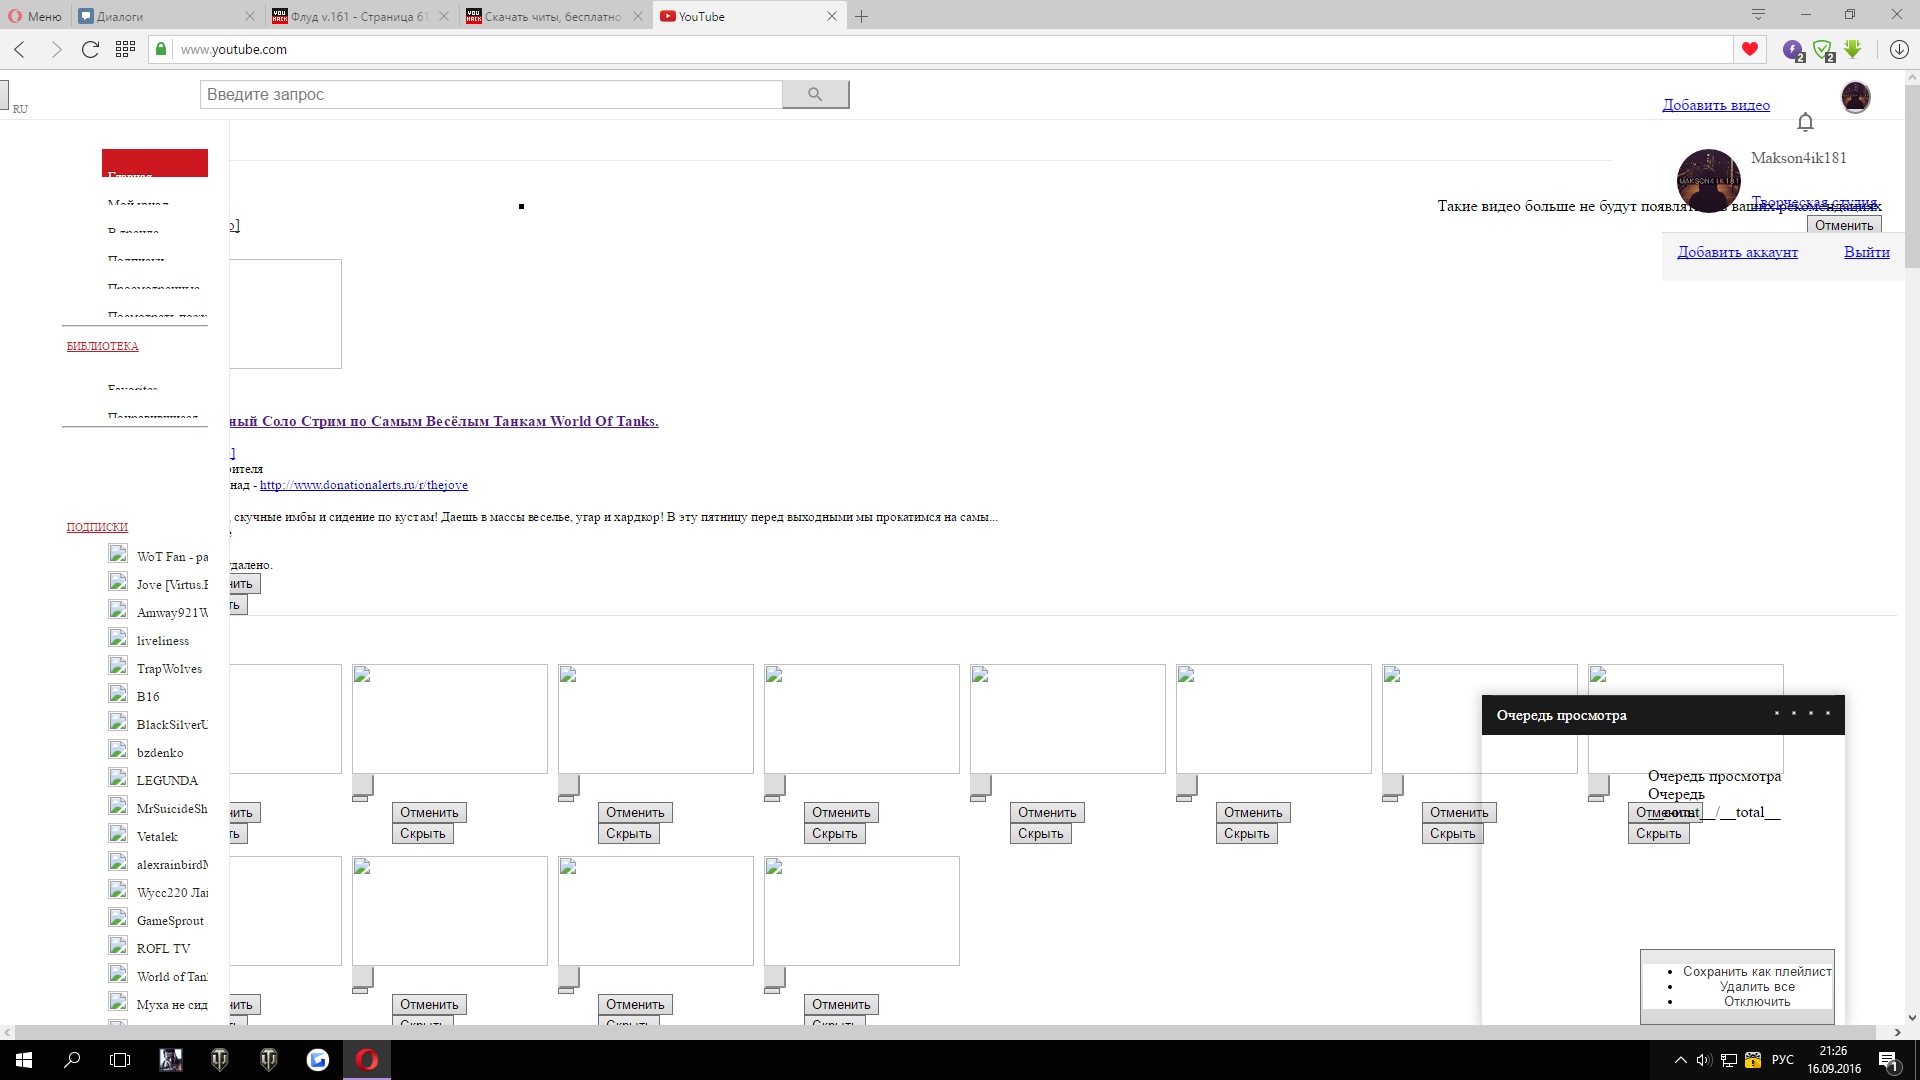
Task: Open the volume icon in system tray
Action: click(1704, 1060)
